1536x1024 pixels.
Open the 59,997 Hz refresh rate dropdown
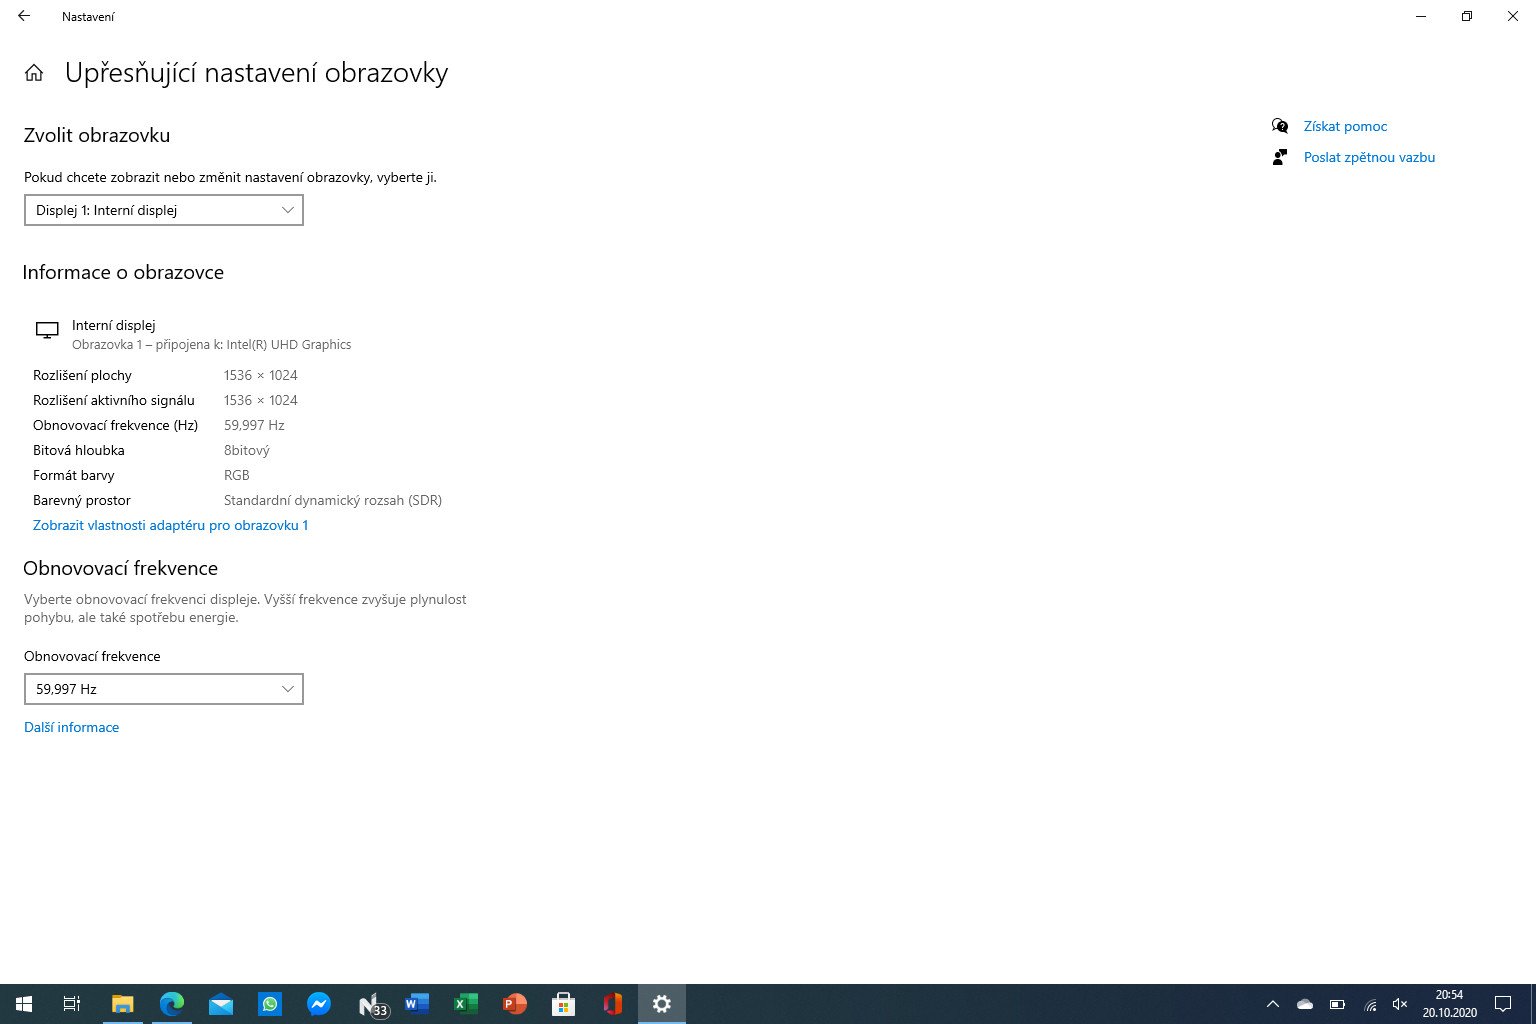pos(163,689)
